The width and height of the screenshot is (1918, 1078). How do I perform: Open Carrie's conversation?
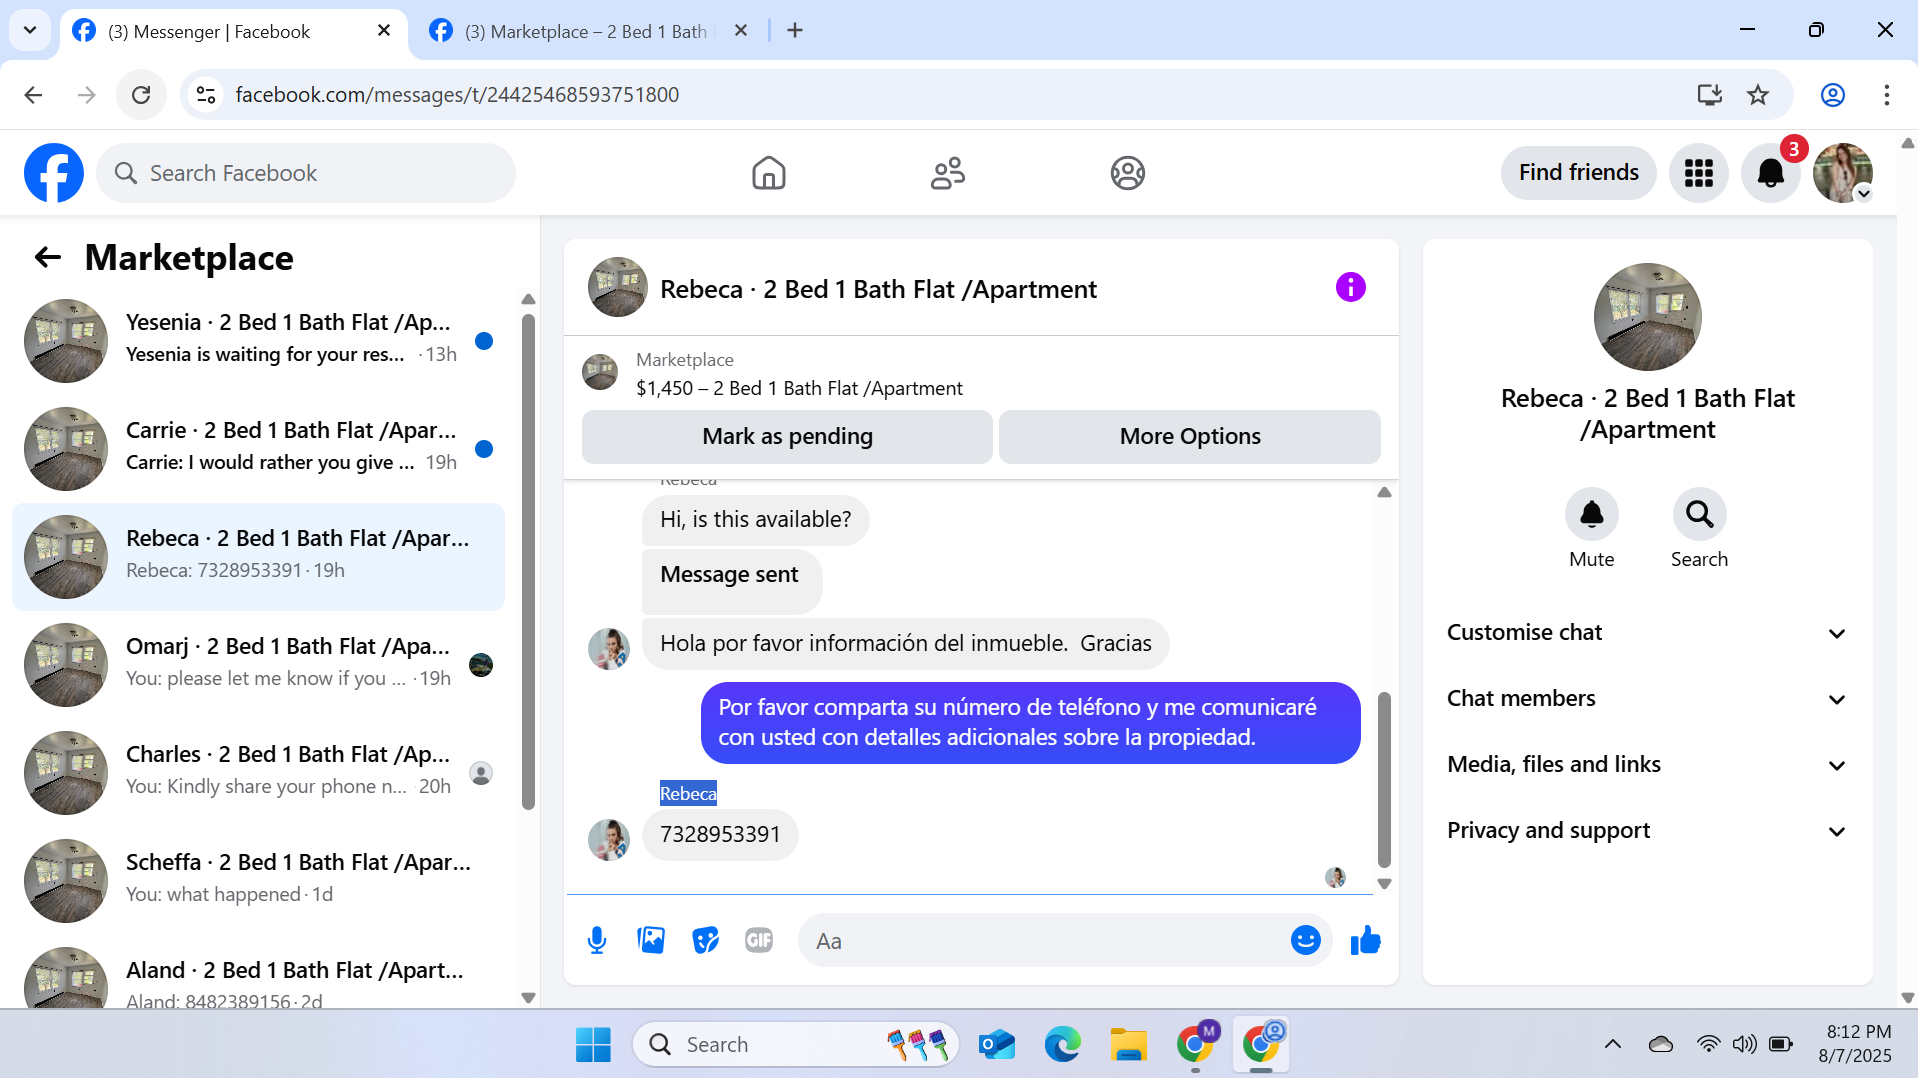(258, 448)
